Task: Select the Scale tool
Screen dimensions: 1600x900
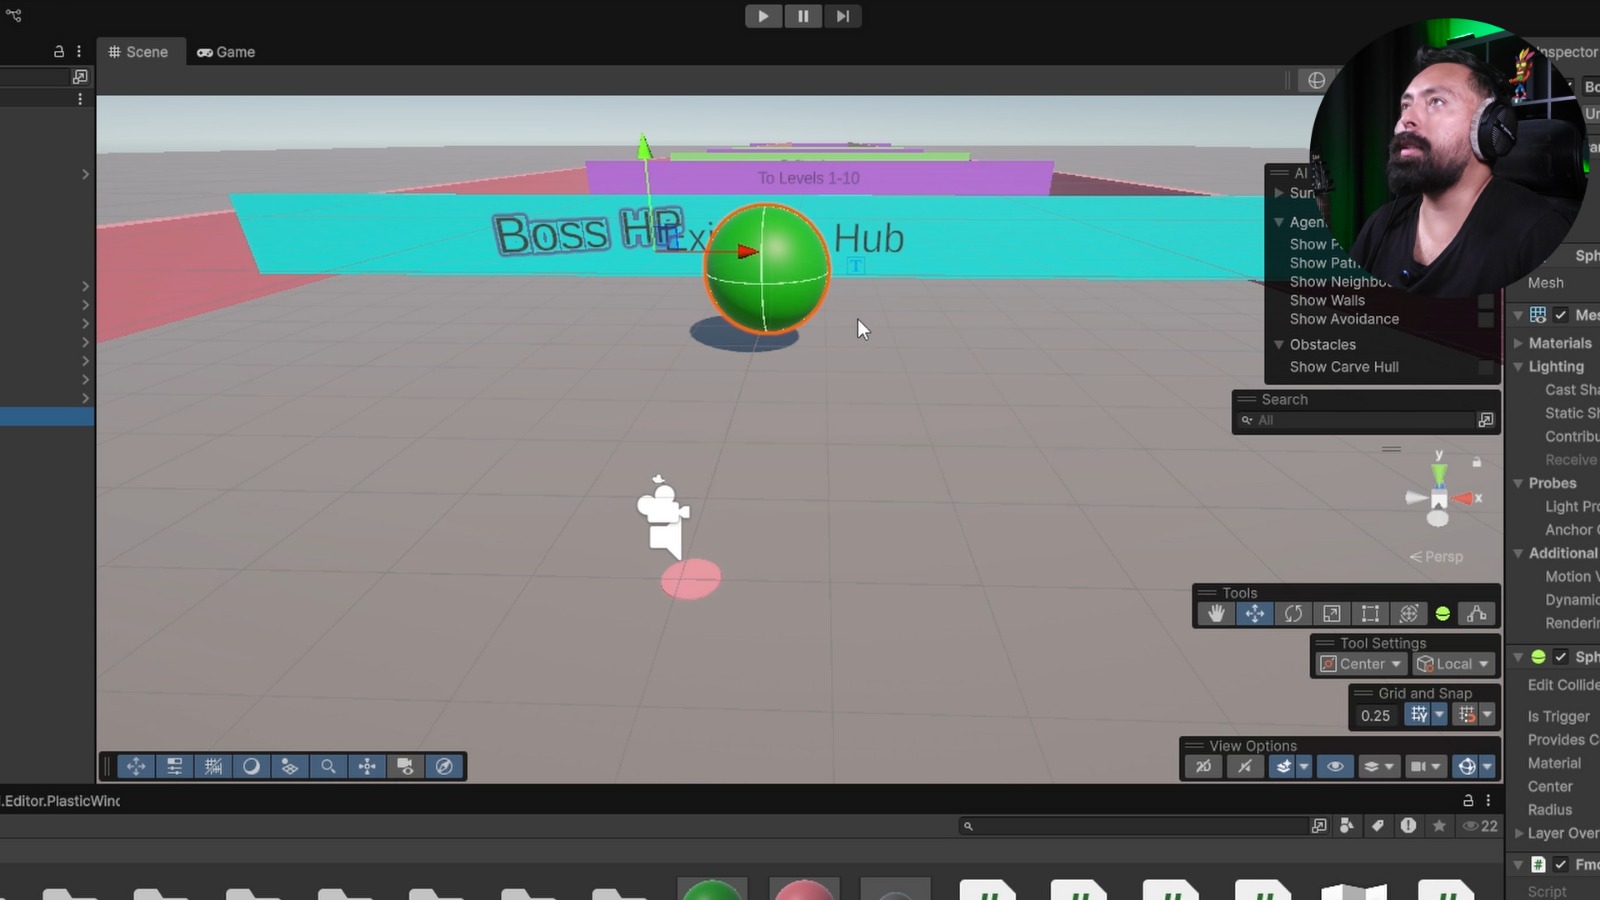Action: click(1332, 614)
